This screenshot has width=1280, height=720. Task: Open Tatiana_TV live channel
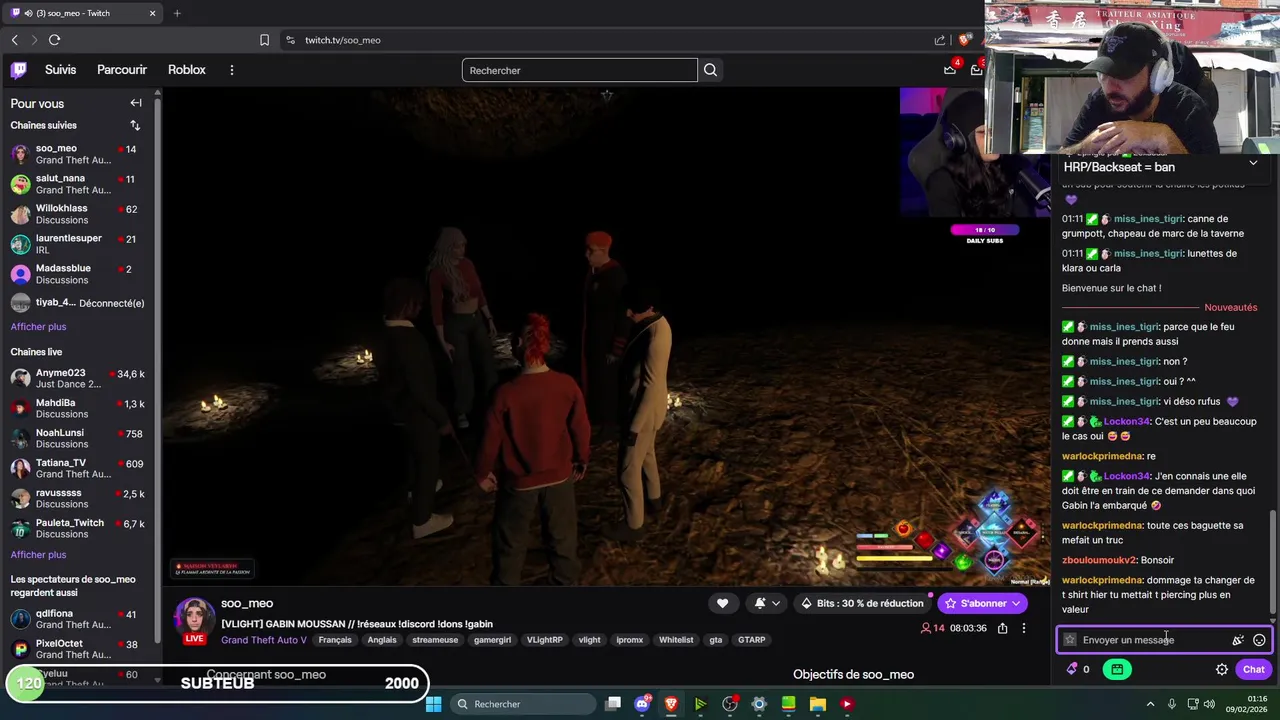pyautogui.click(x=78, y=469)
